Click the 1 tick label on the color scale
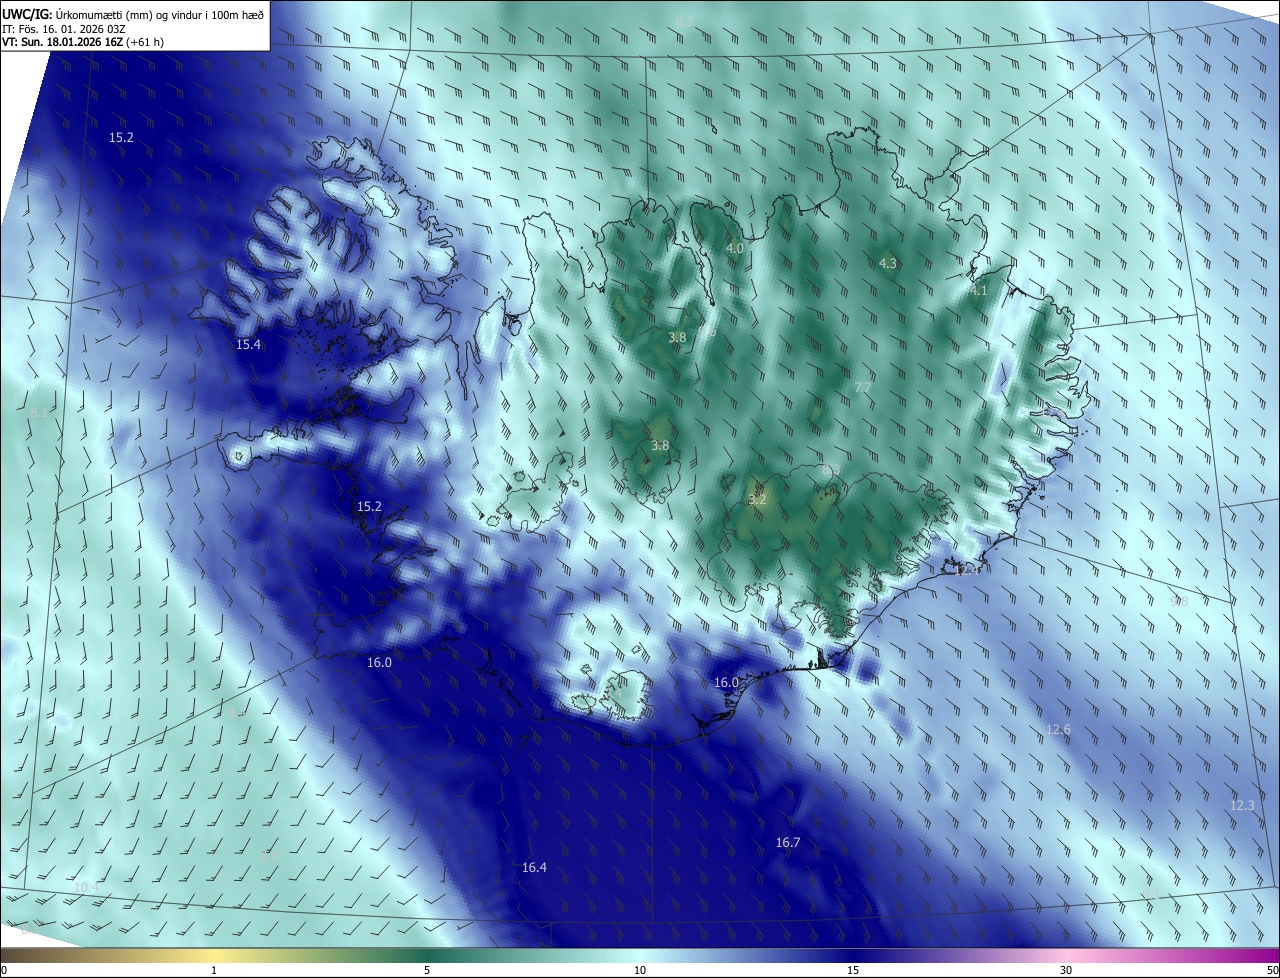 pyautogui.click(x=214, y=970)
